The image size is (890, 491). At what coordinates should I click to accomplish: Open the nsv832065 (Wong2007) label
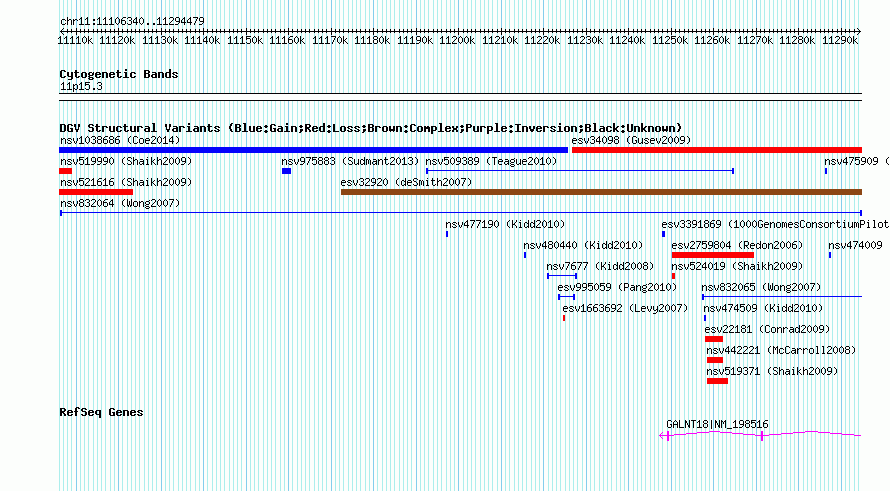click(x=761, y=287)
